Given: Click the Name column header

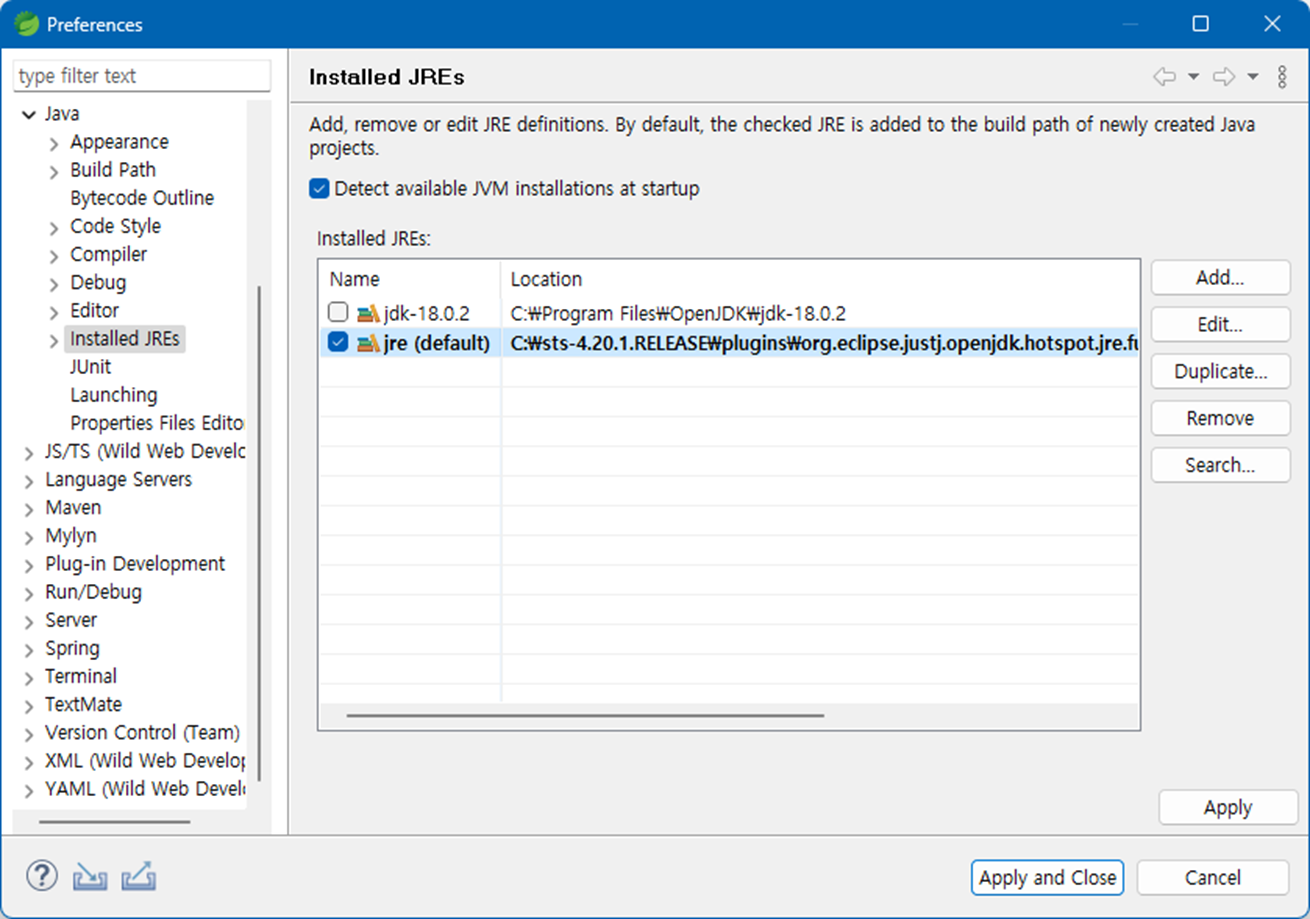Looking at the screenshot, I should (x=410, y=279).
